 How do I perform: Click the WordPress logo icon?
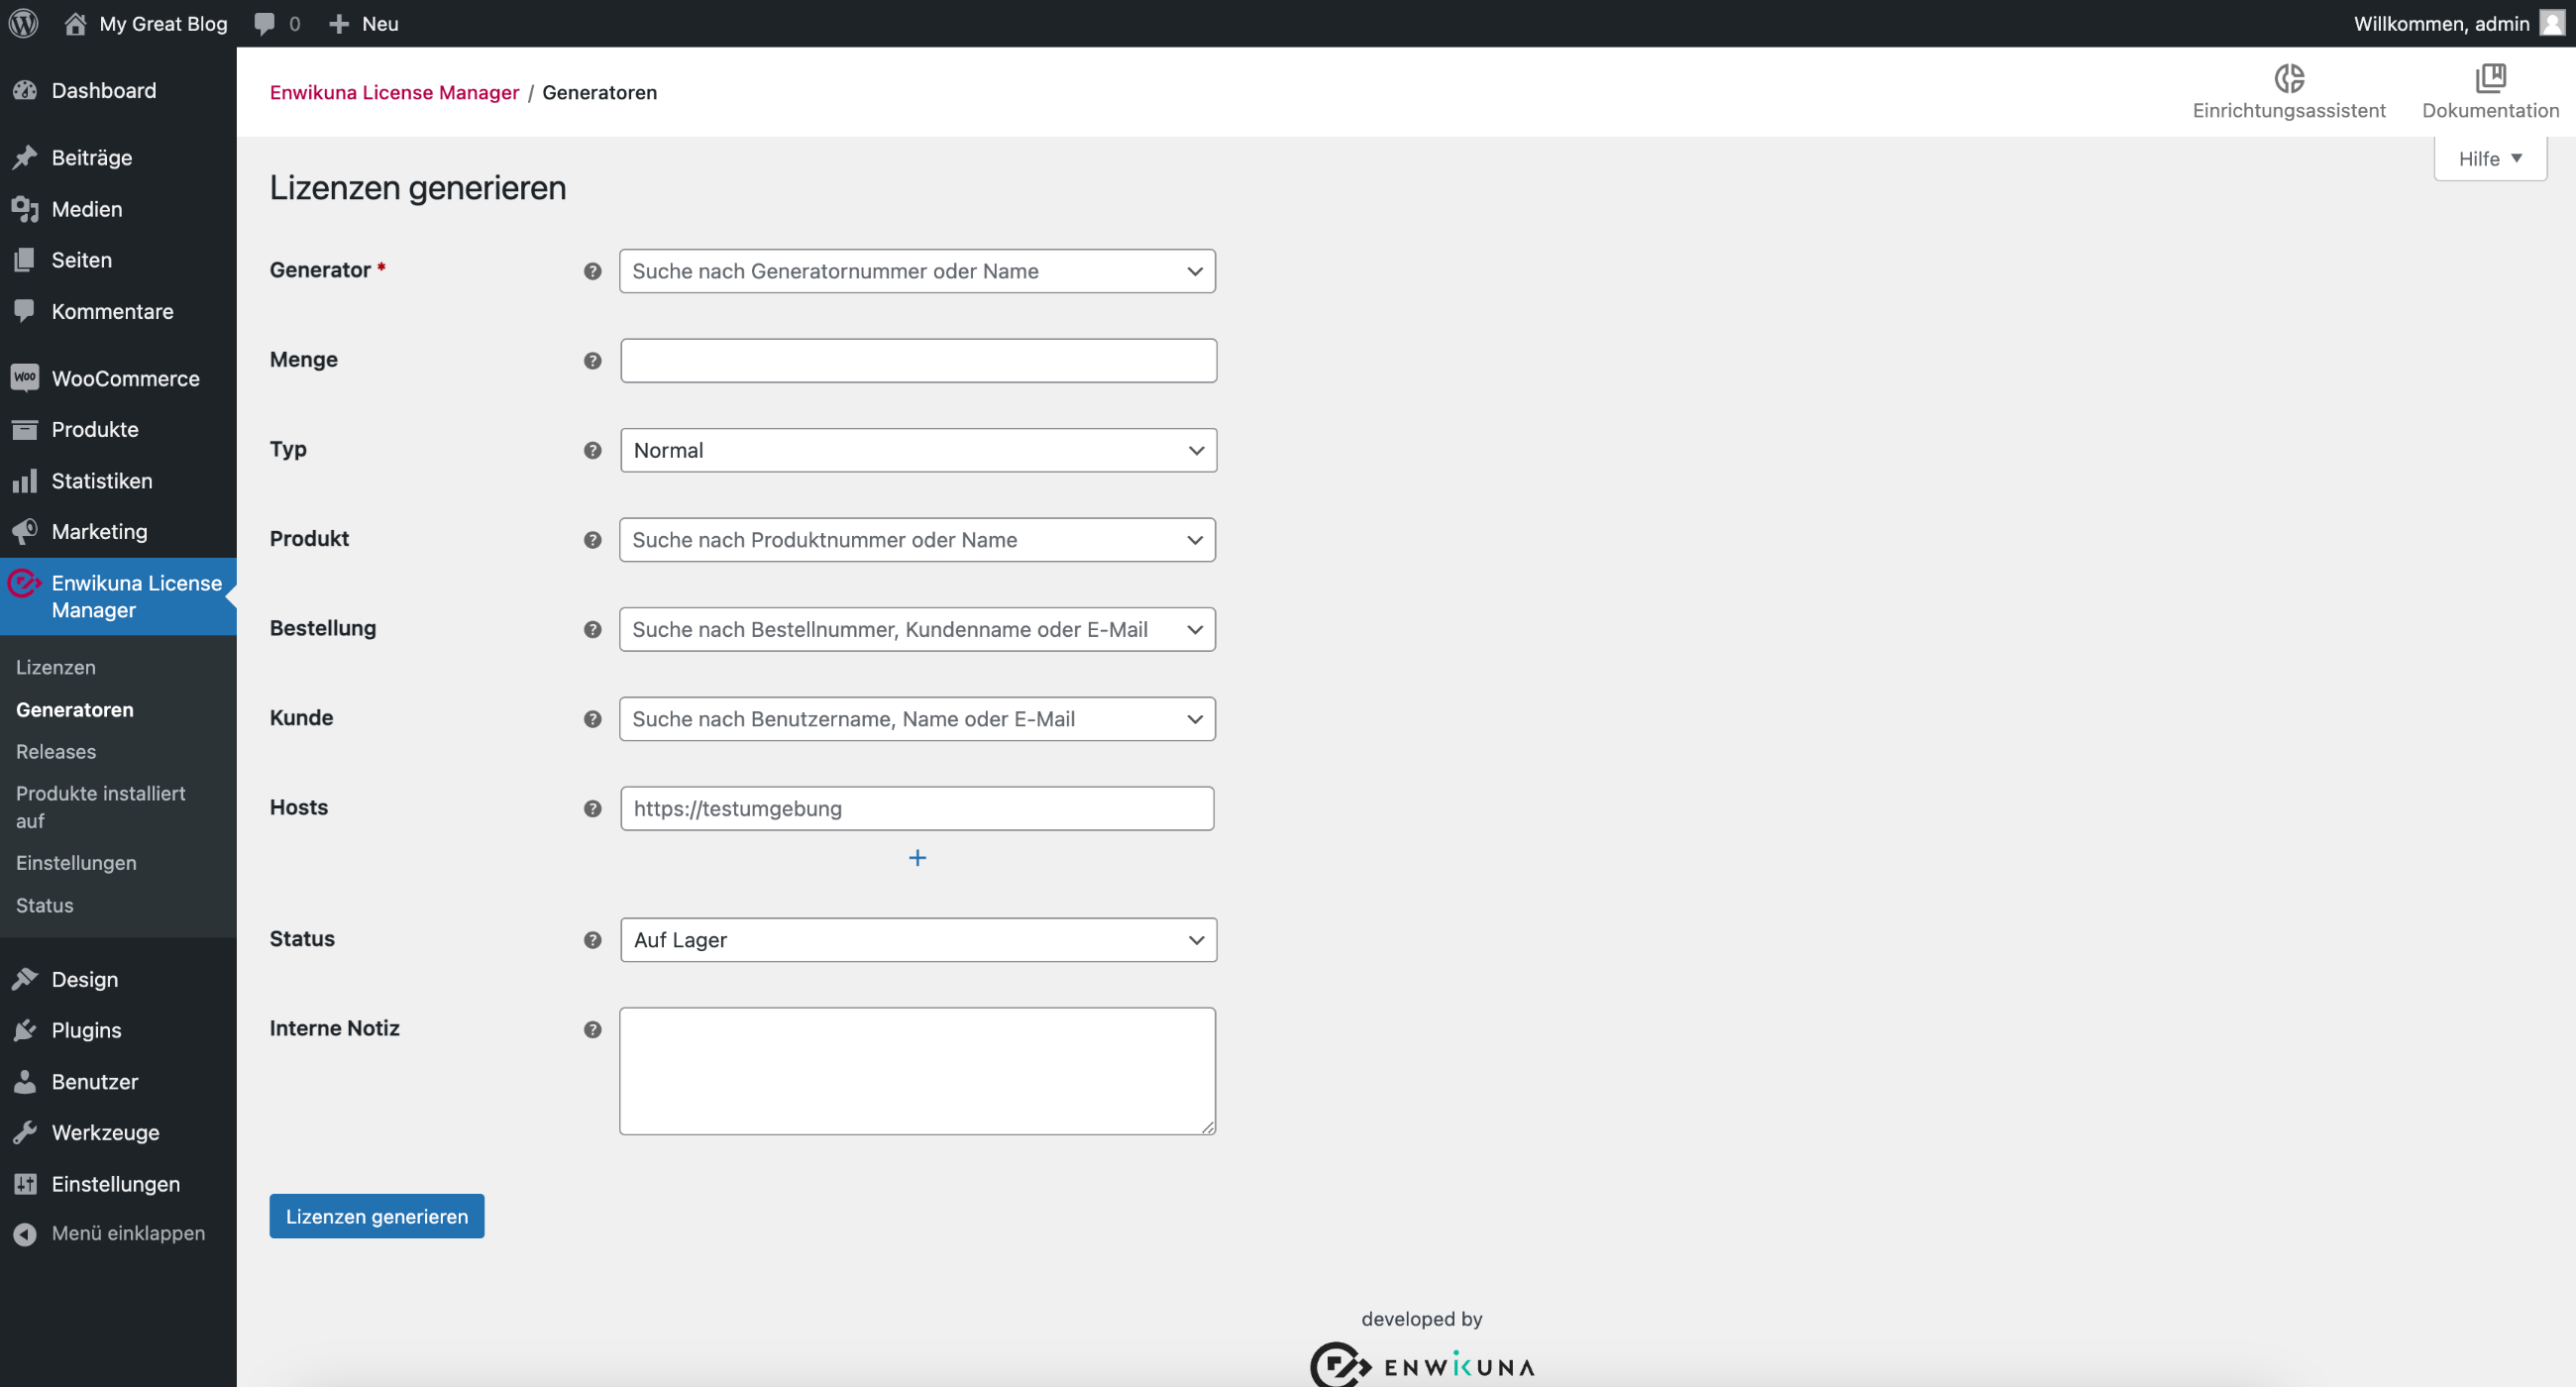click(24, 23)
